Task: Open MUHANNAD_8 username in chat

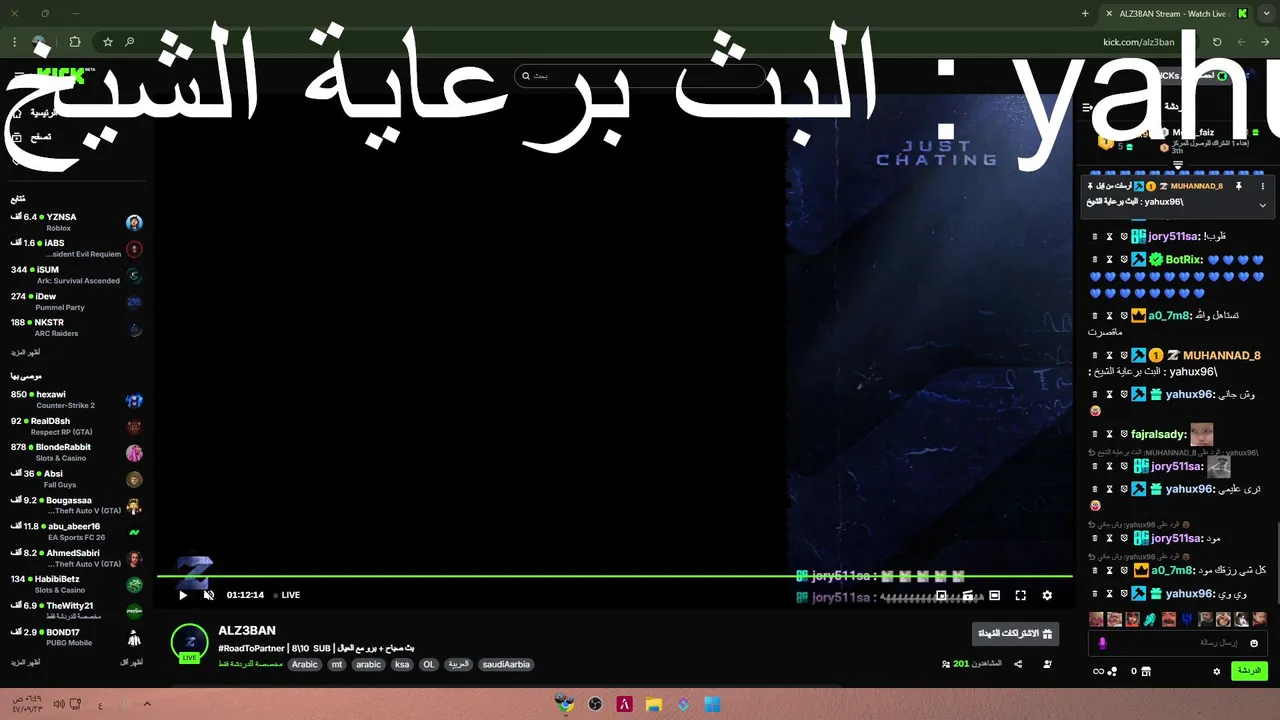Action: (x=1221, y=355)
